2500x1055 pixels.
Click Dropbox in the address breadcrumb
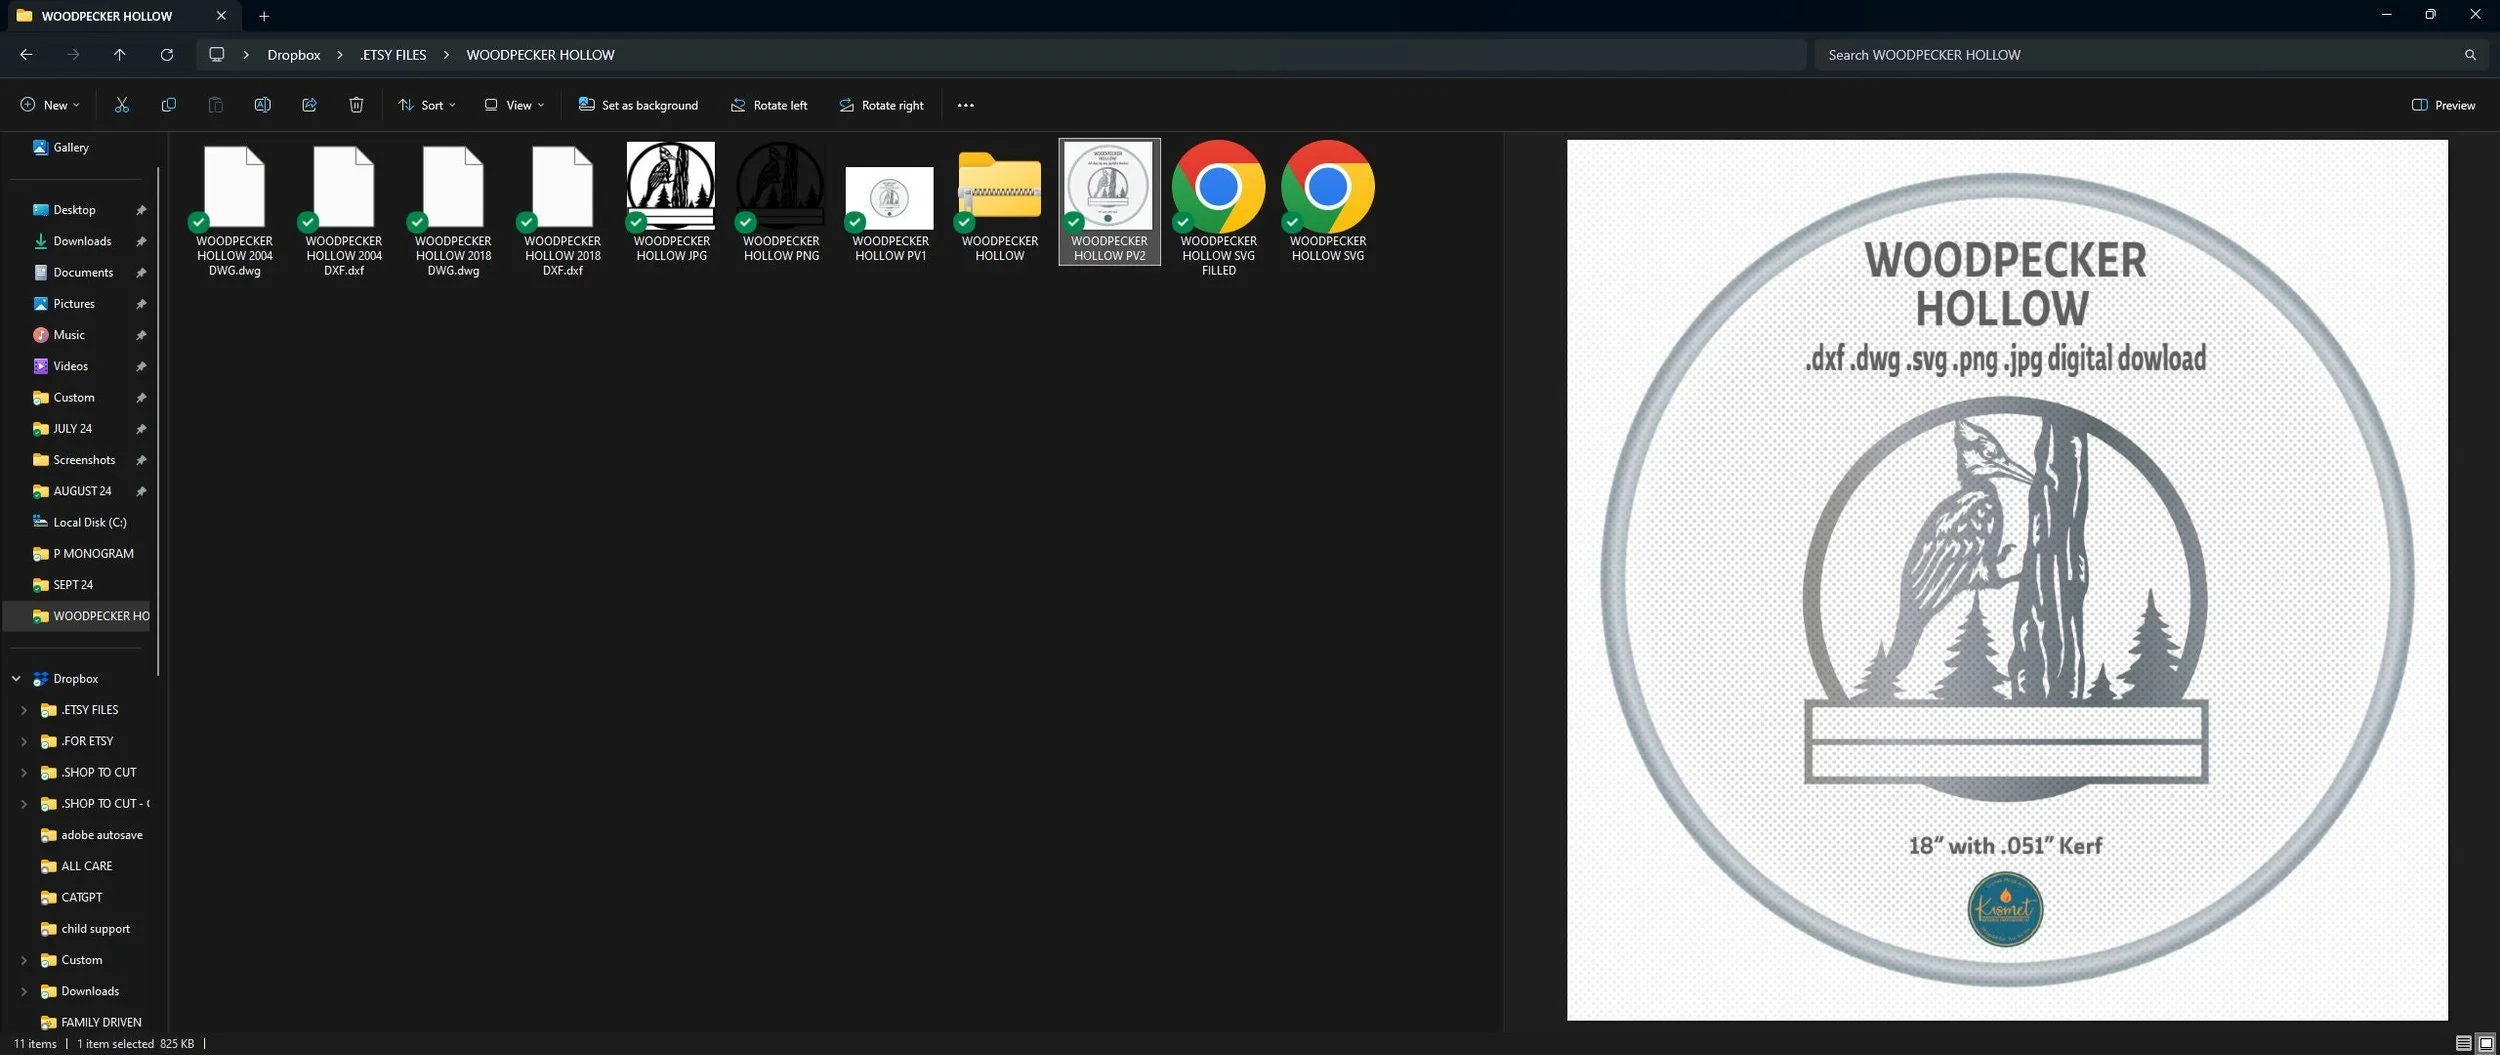click(293, 55)
